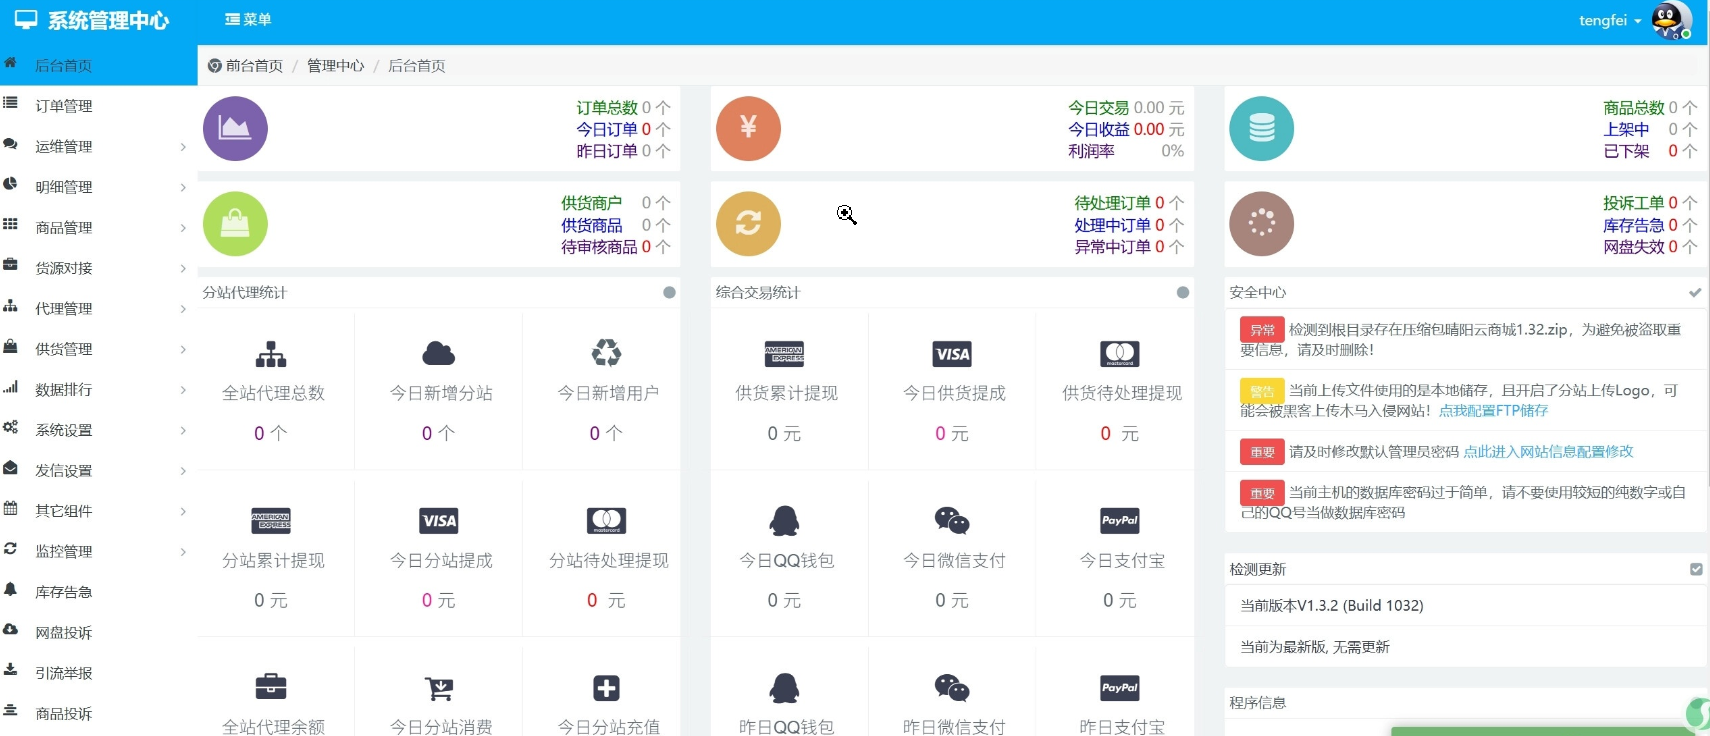Follow the 点我配置FTP储存 link

point(1493,410)
